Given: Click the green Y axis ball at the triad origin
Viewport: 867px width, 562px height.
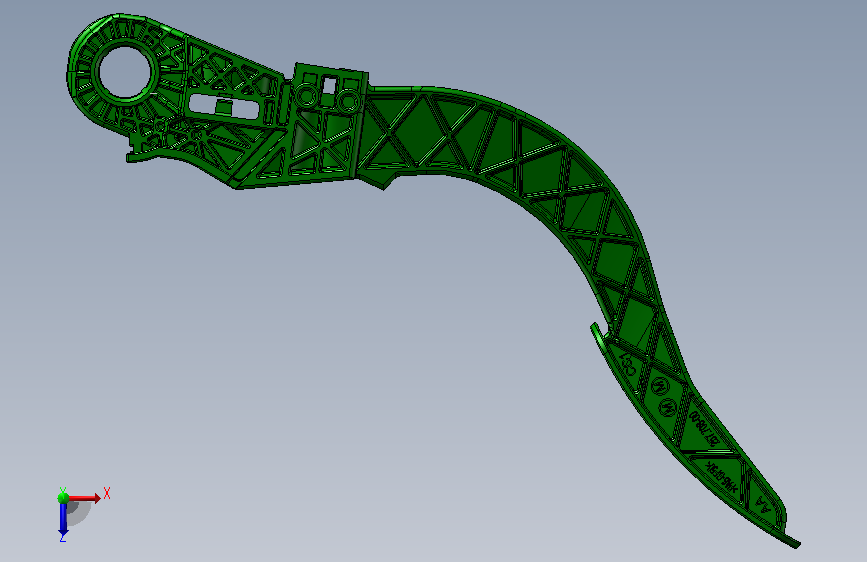Looking at the screenshot, I should [63, 498].
